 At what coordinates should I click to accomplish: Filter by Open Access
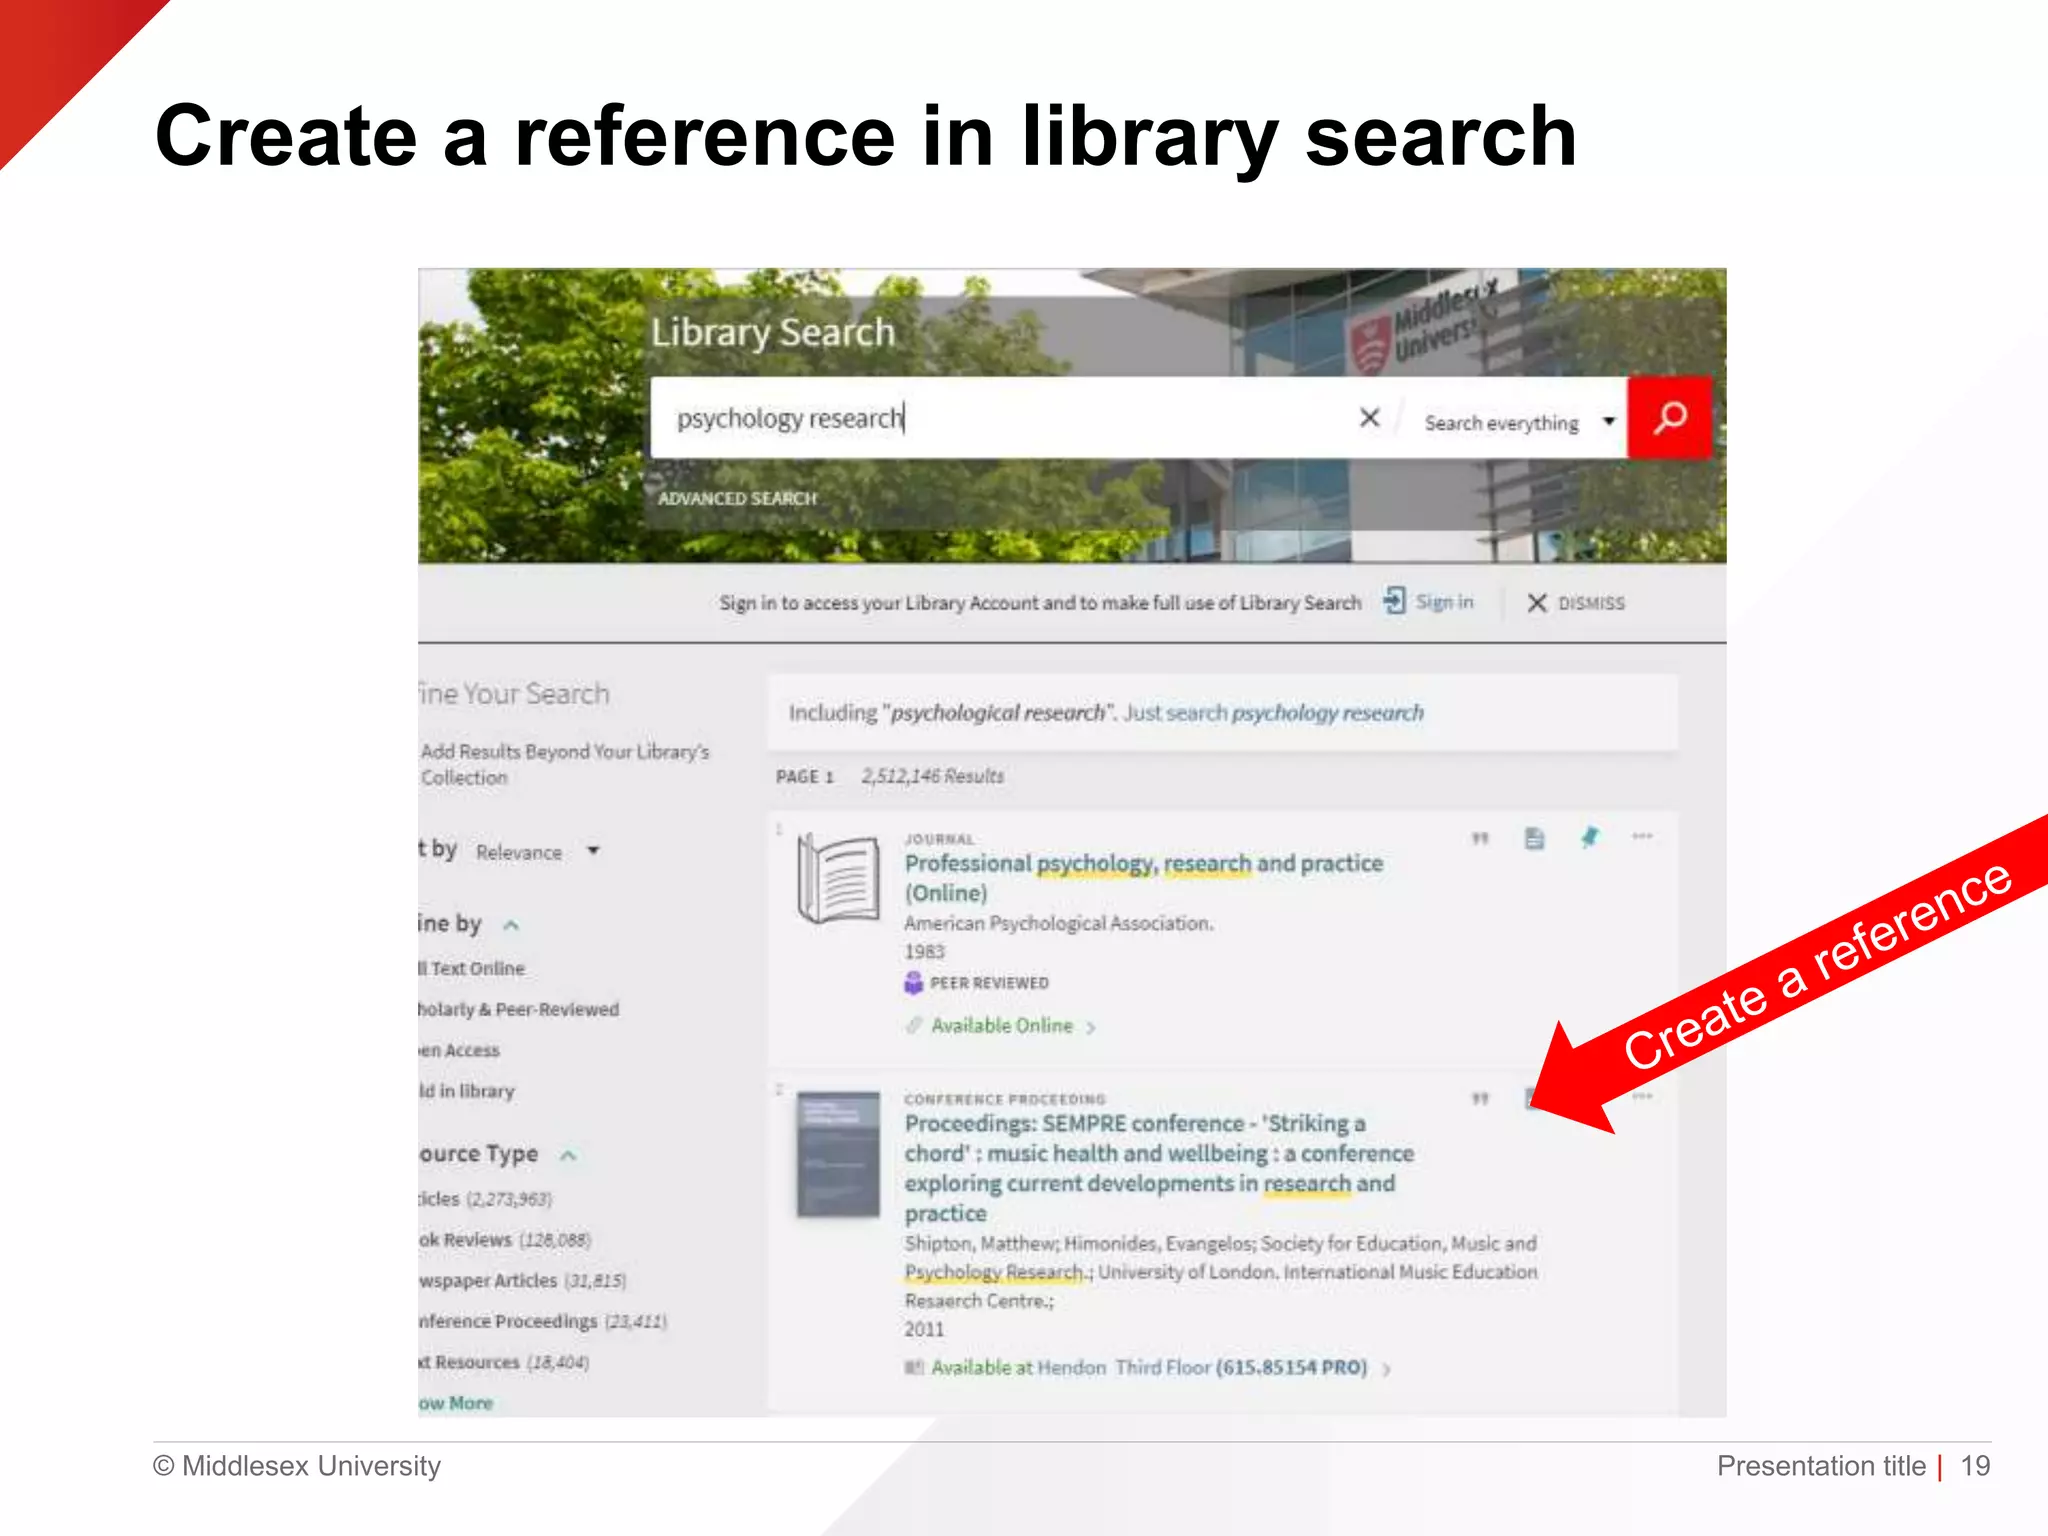coord(459,1050)
